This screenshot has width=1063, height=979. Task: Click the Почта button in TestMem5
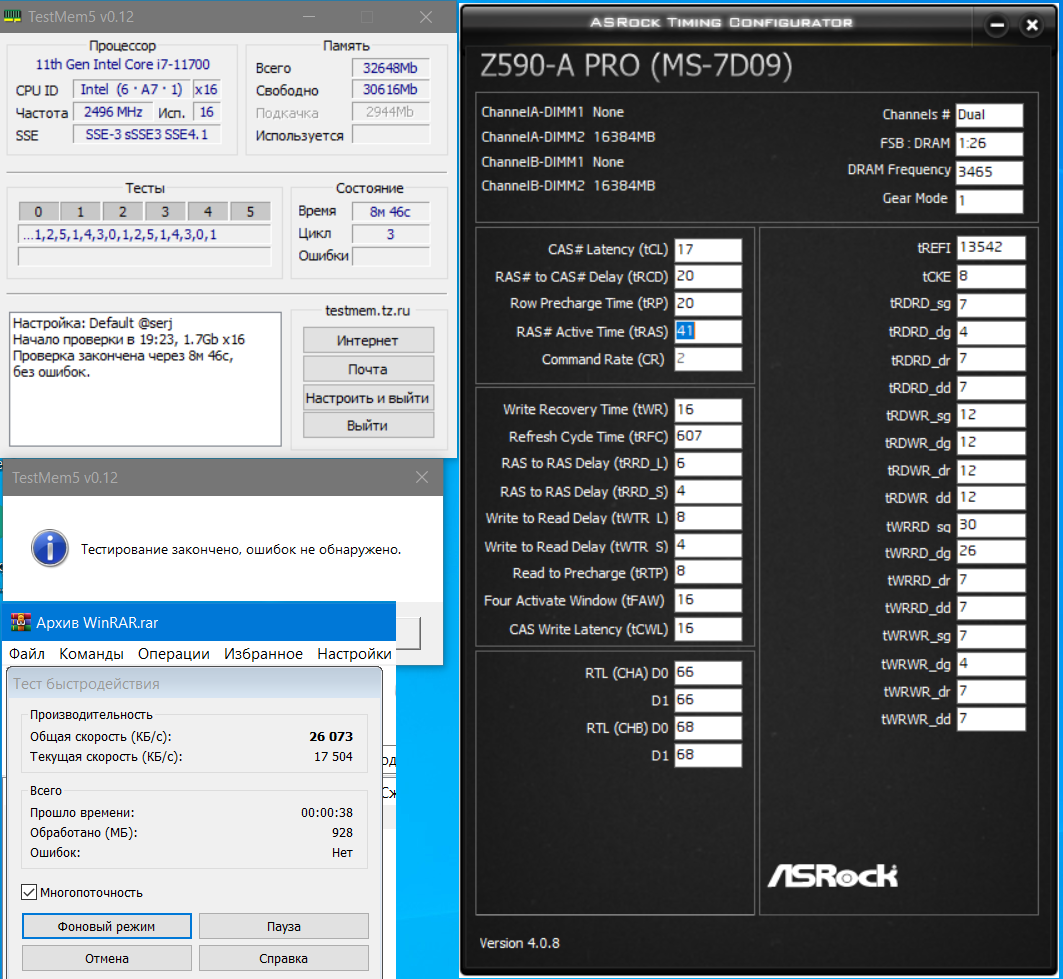368,369
